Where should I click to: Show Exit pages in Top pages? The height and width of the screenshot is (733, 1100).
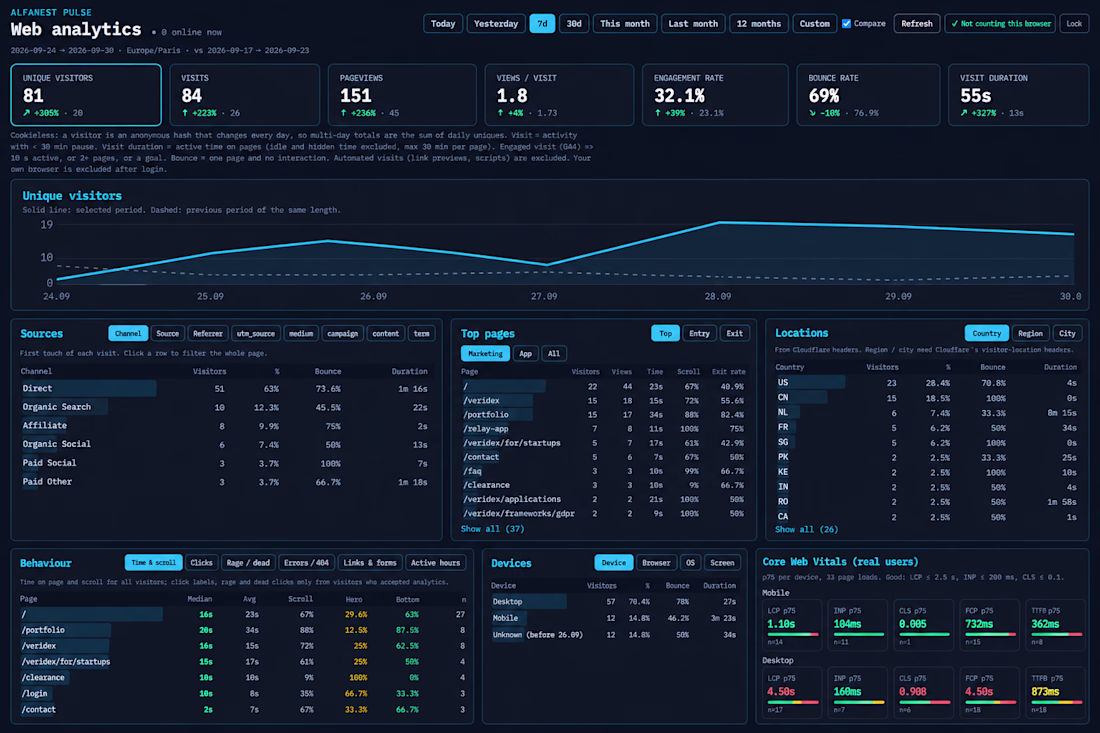735,334
